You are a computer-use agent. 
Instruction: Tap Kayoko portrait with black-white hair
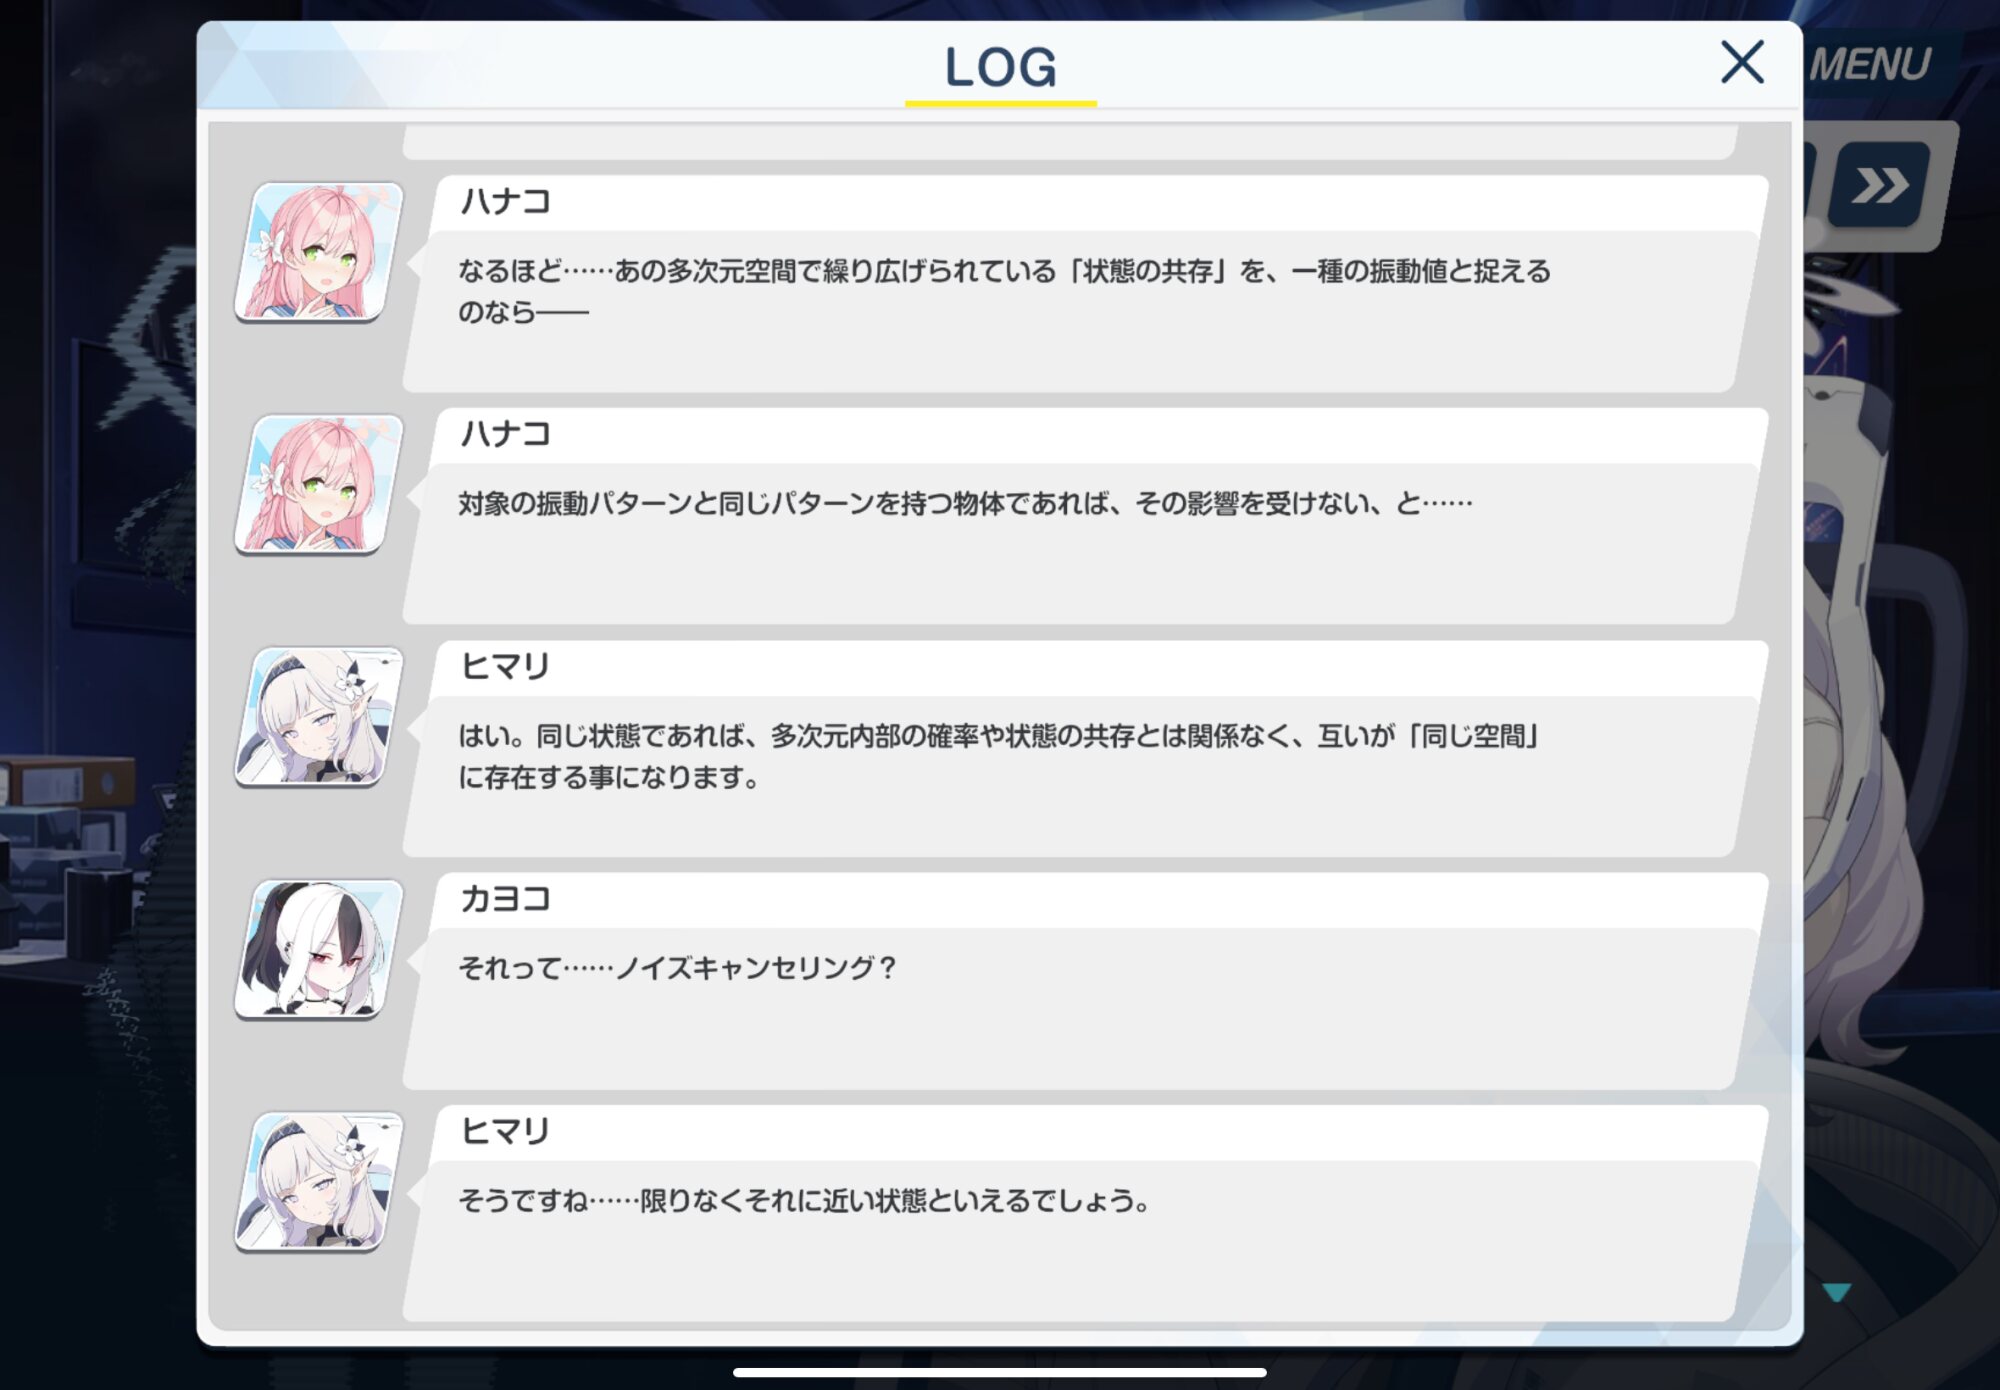(319, 949)
